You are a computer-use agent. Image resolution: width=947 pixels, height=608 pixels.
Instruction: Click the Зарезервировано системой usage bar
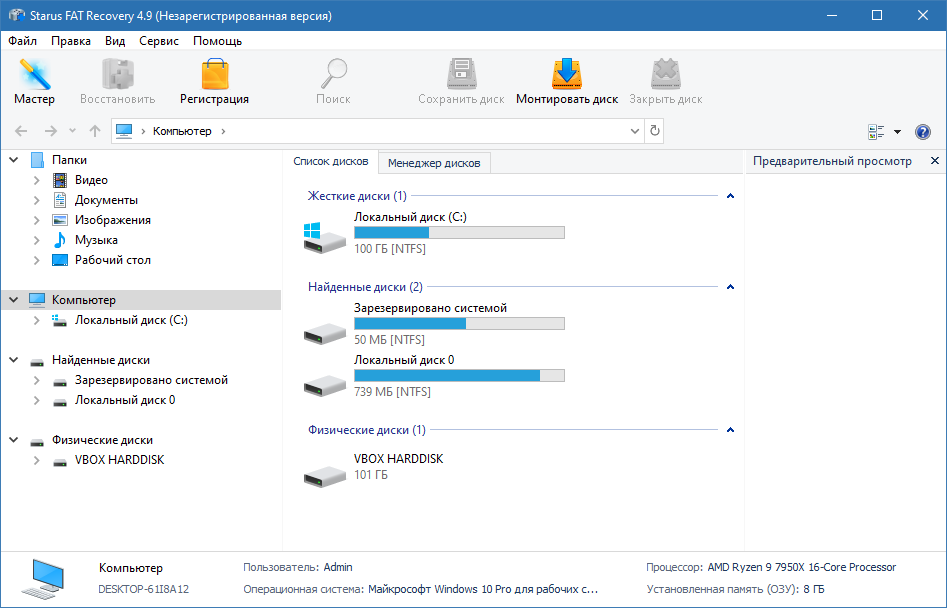pos(459,324)
